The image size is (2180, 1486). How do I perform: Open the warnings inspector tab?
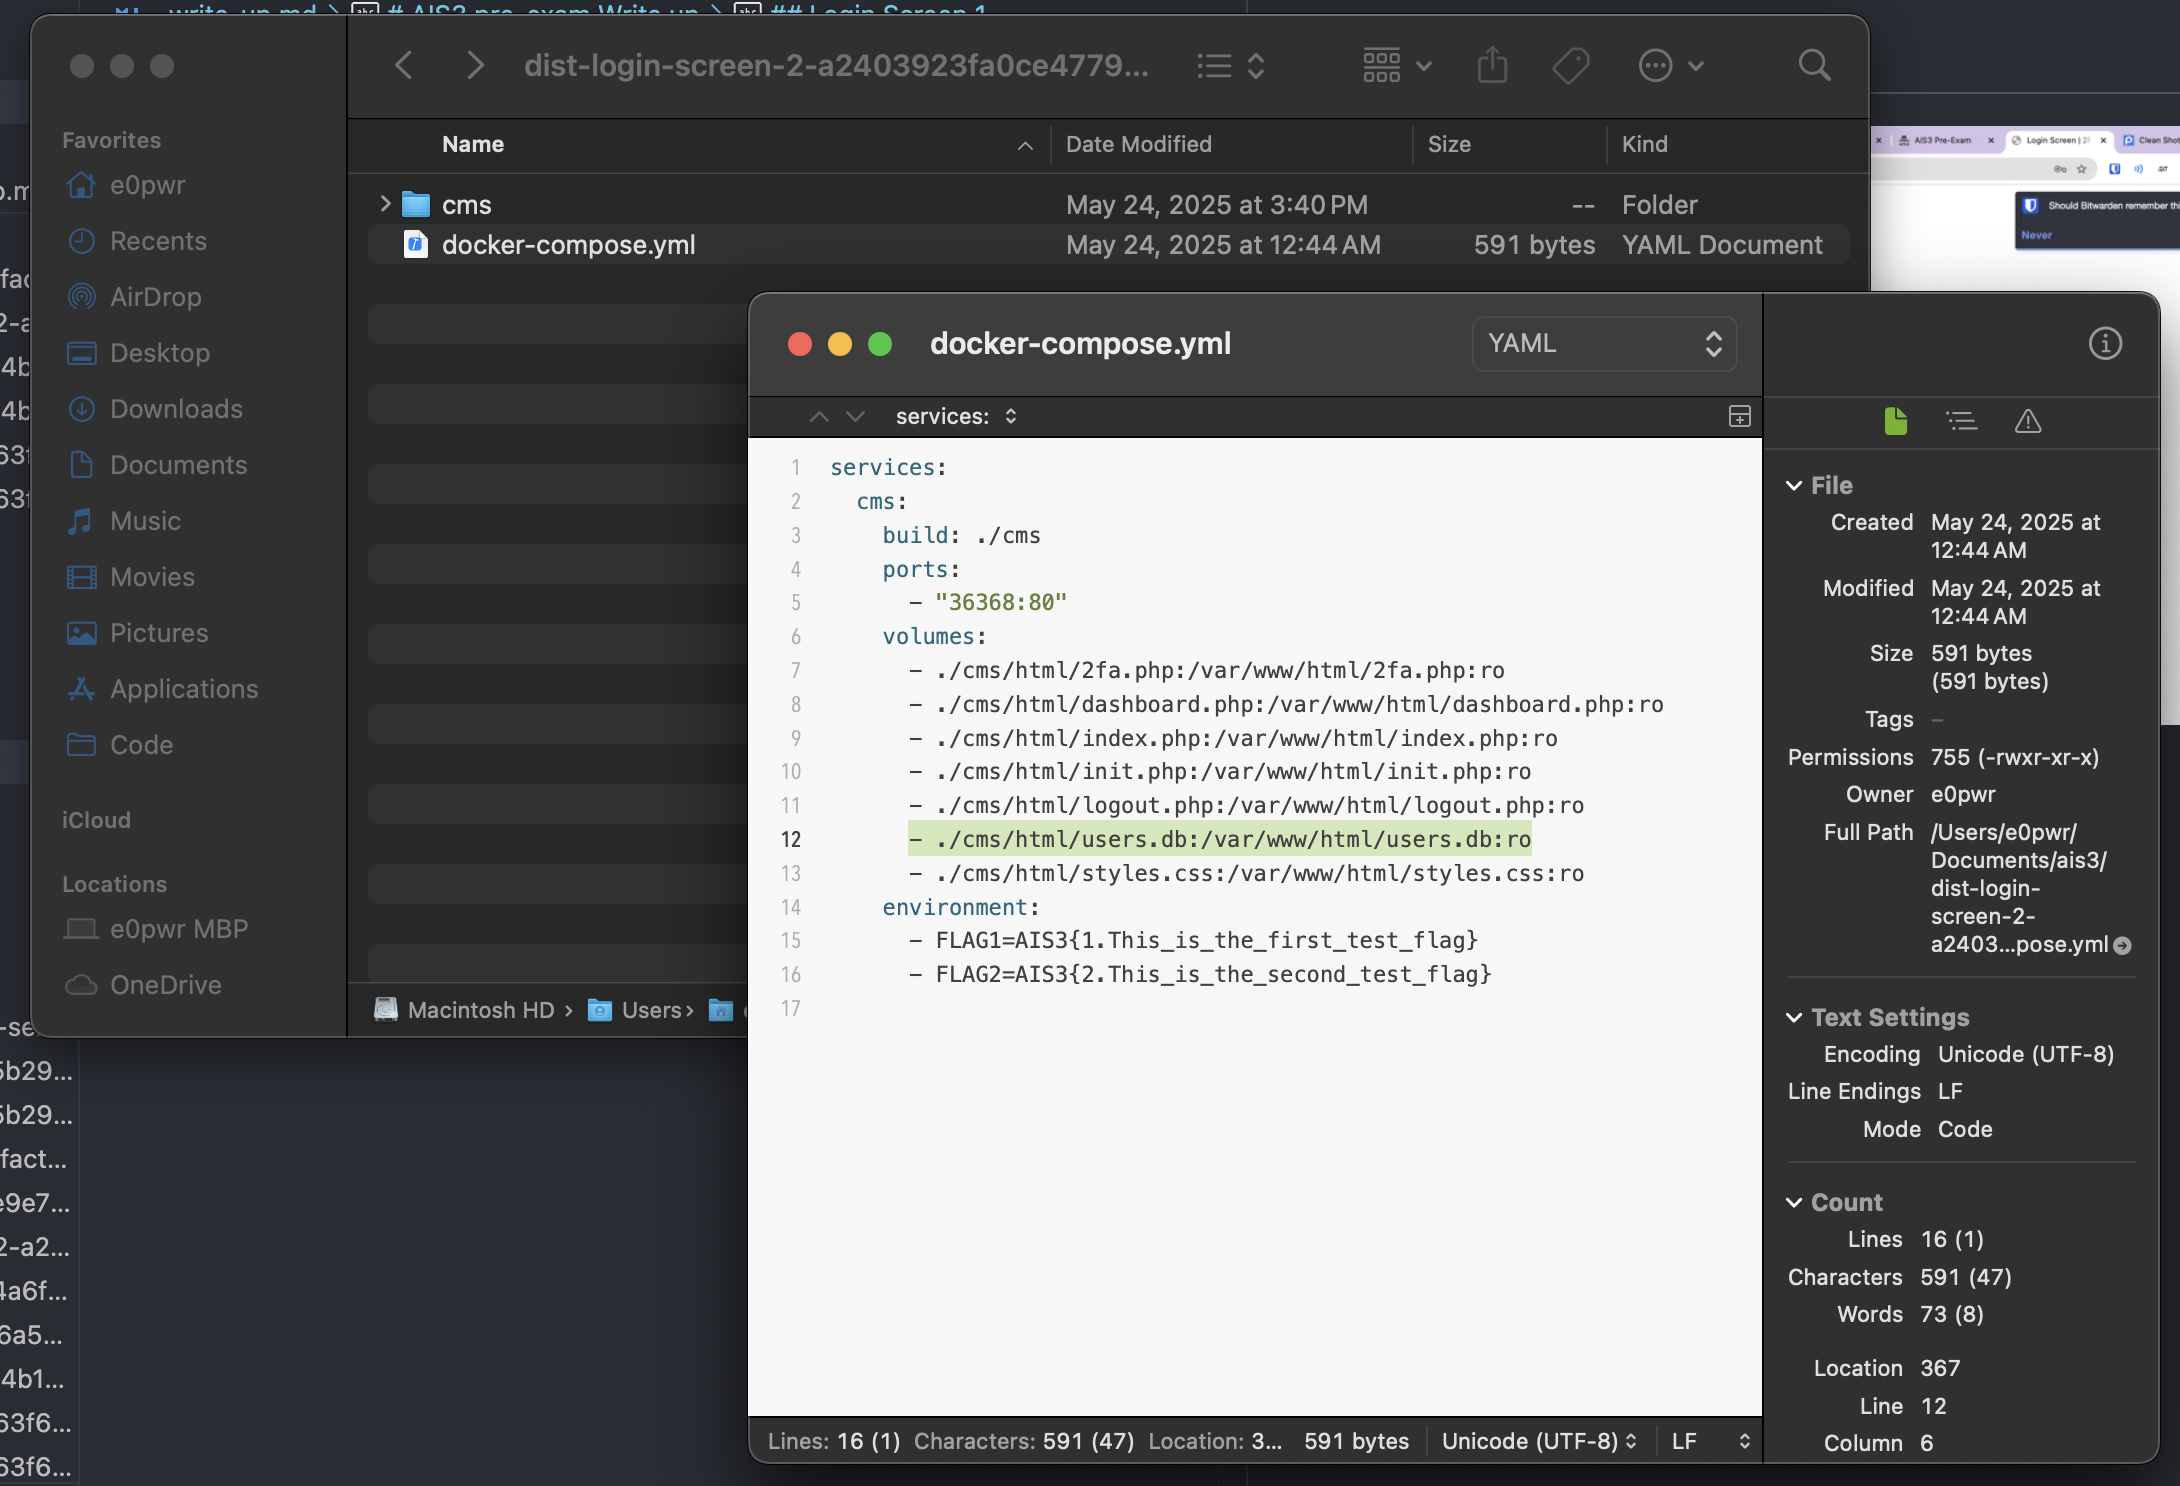point(2027,421)
